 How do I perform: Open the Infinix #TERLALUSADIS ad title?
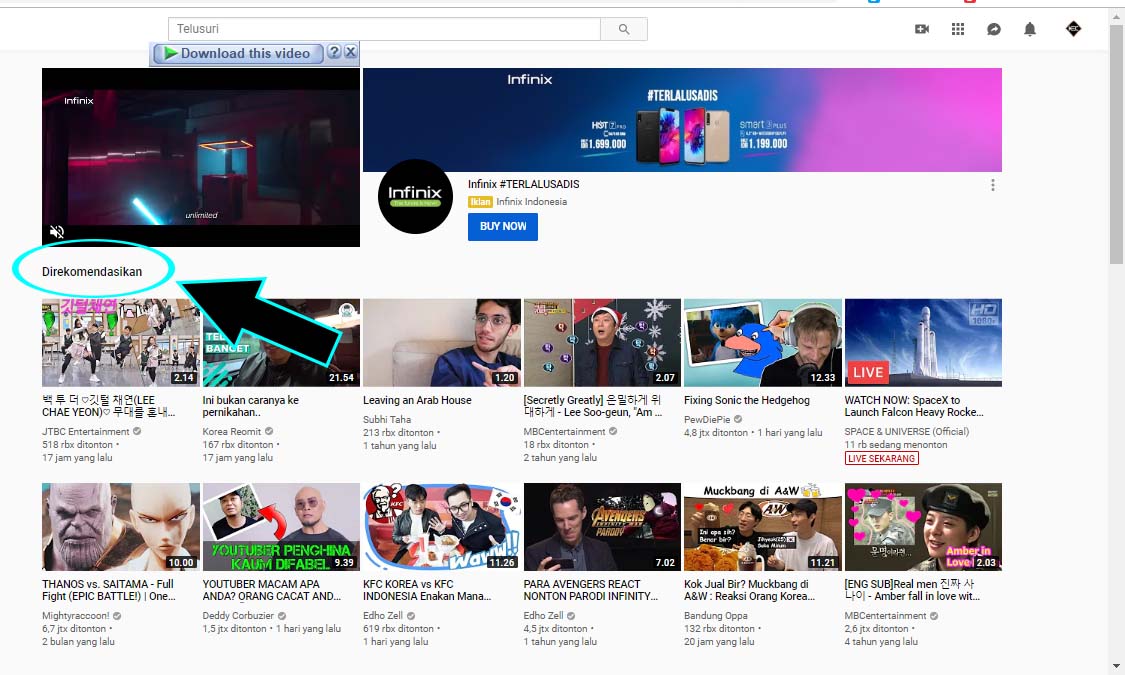point(524,184)
